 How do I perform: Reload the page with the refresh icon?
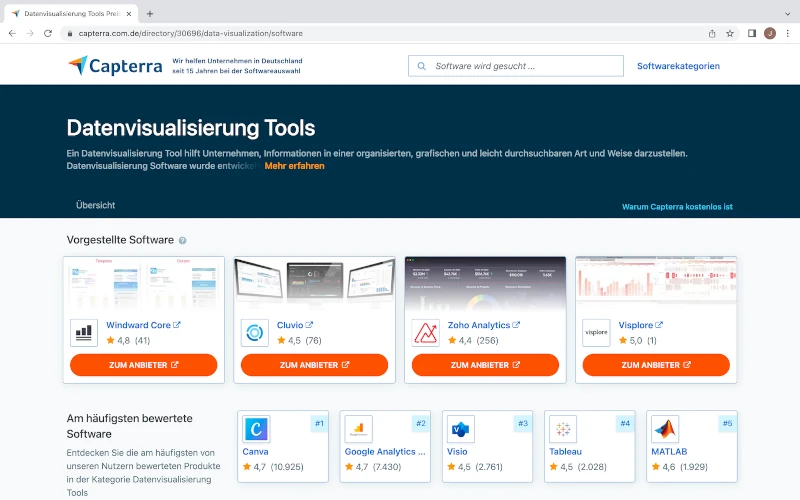pyautogui.click(x=48, y=33)
